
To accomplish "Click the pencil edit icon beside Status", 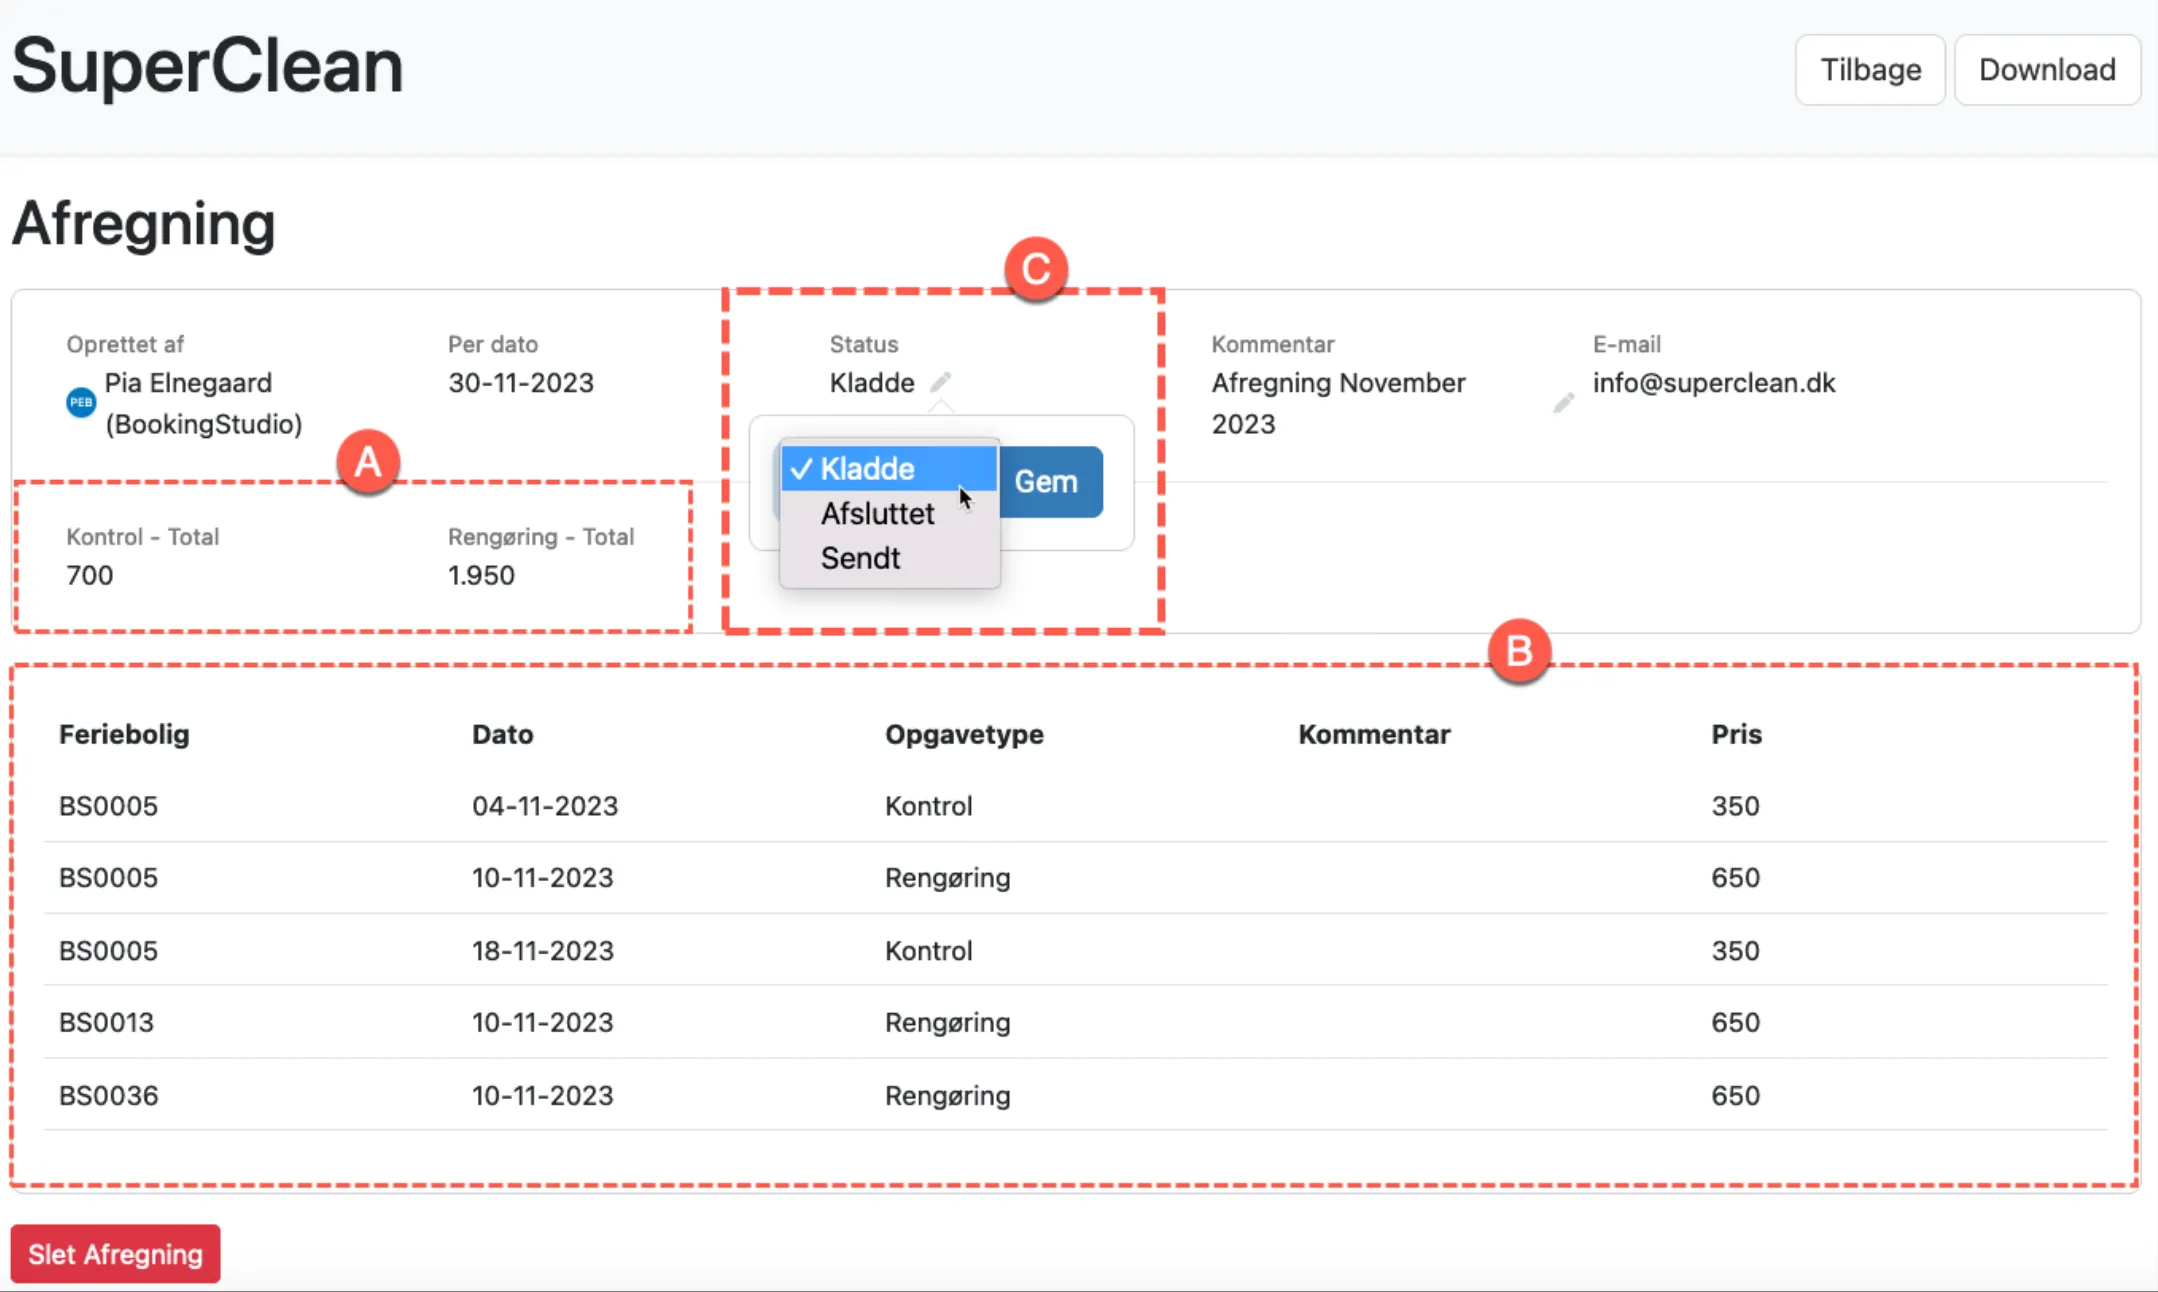I will click(940, 382).
